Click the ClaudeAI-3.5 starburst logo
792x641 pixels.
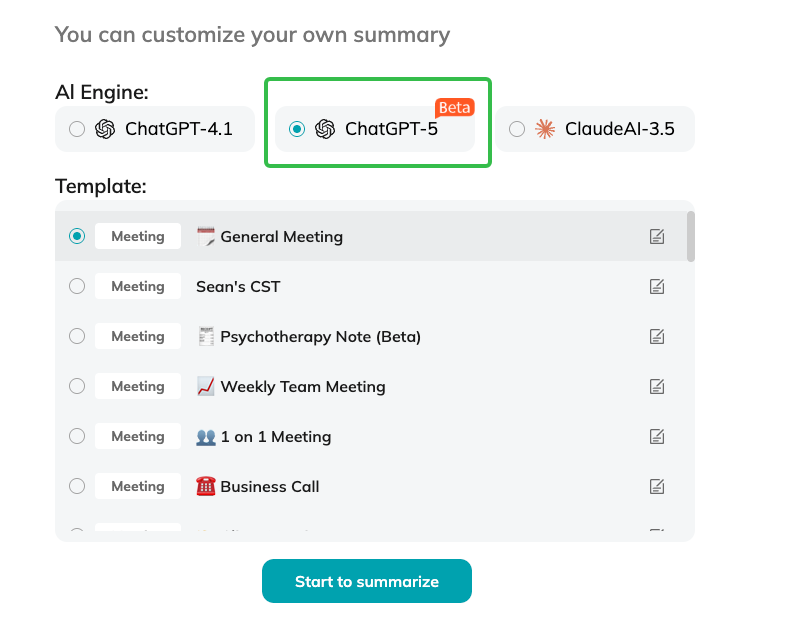(545, 129)
